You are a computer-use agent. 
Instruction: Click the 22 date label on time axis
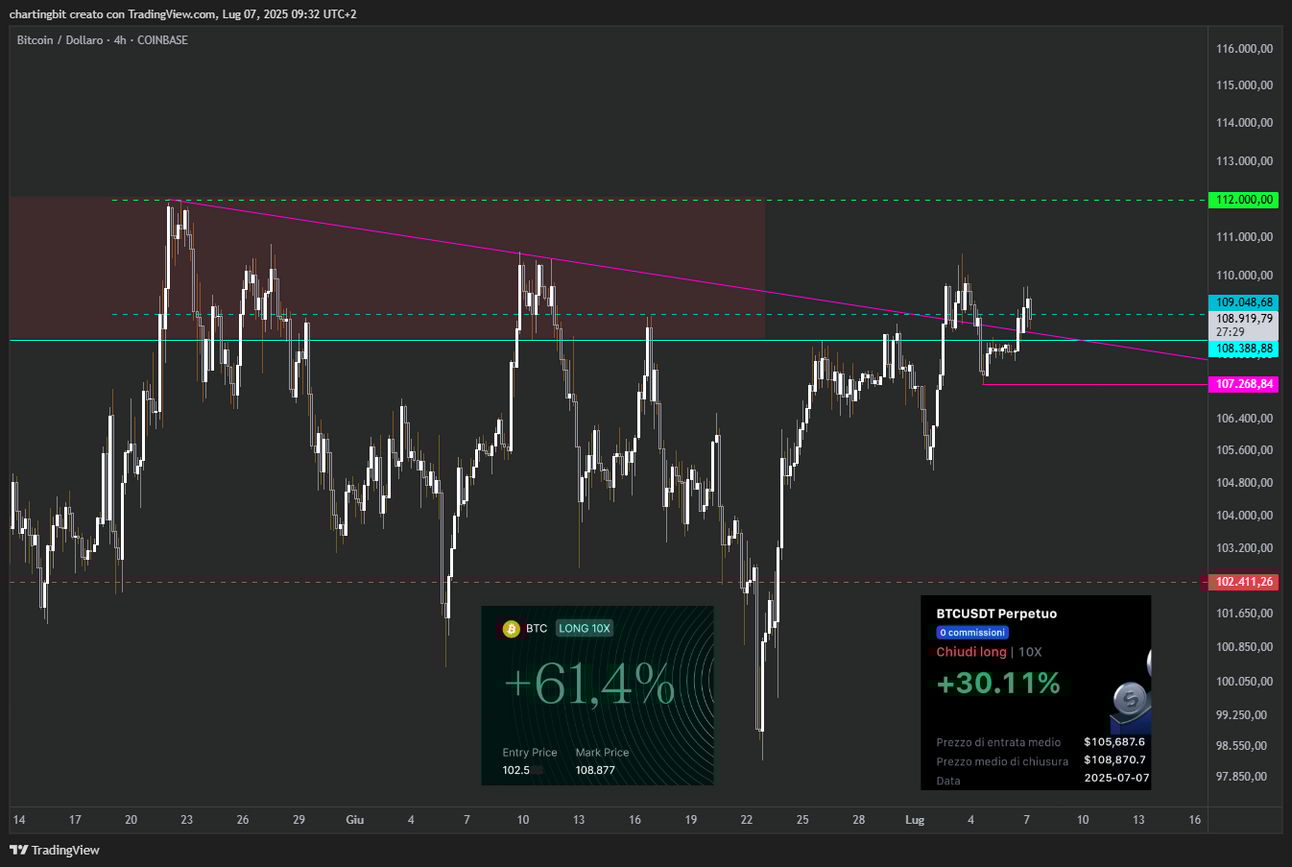coord(747,820)
